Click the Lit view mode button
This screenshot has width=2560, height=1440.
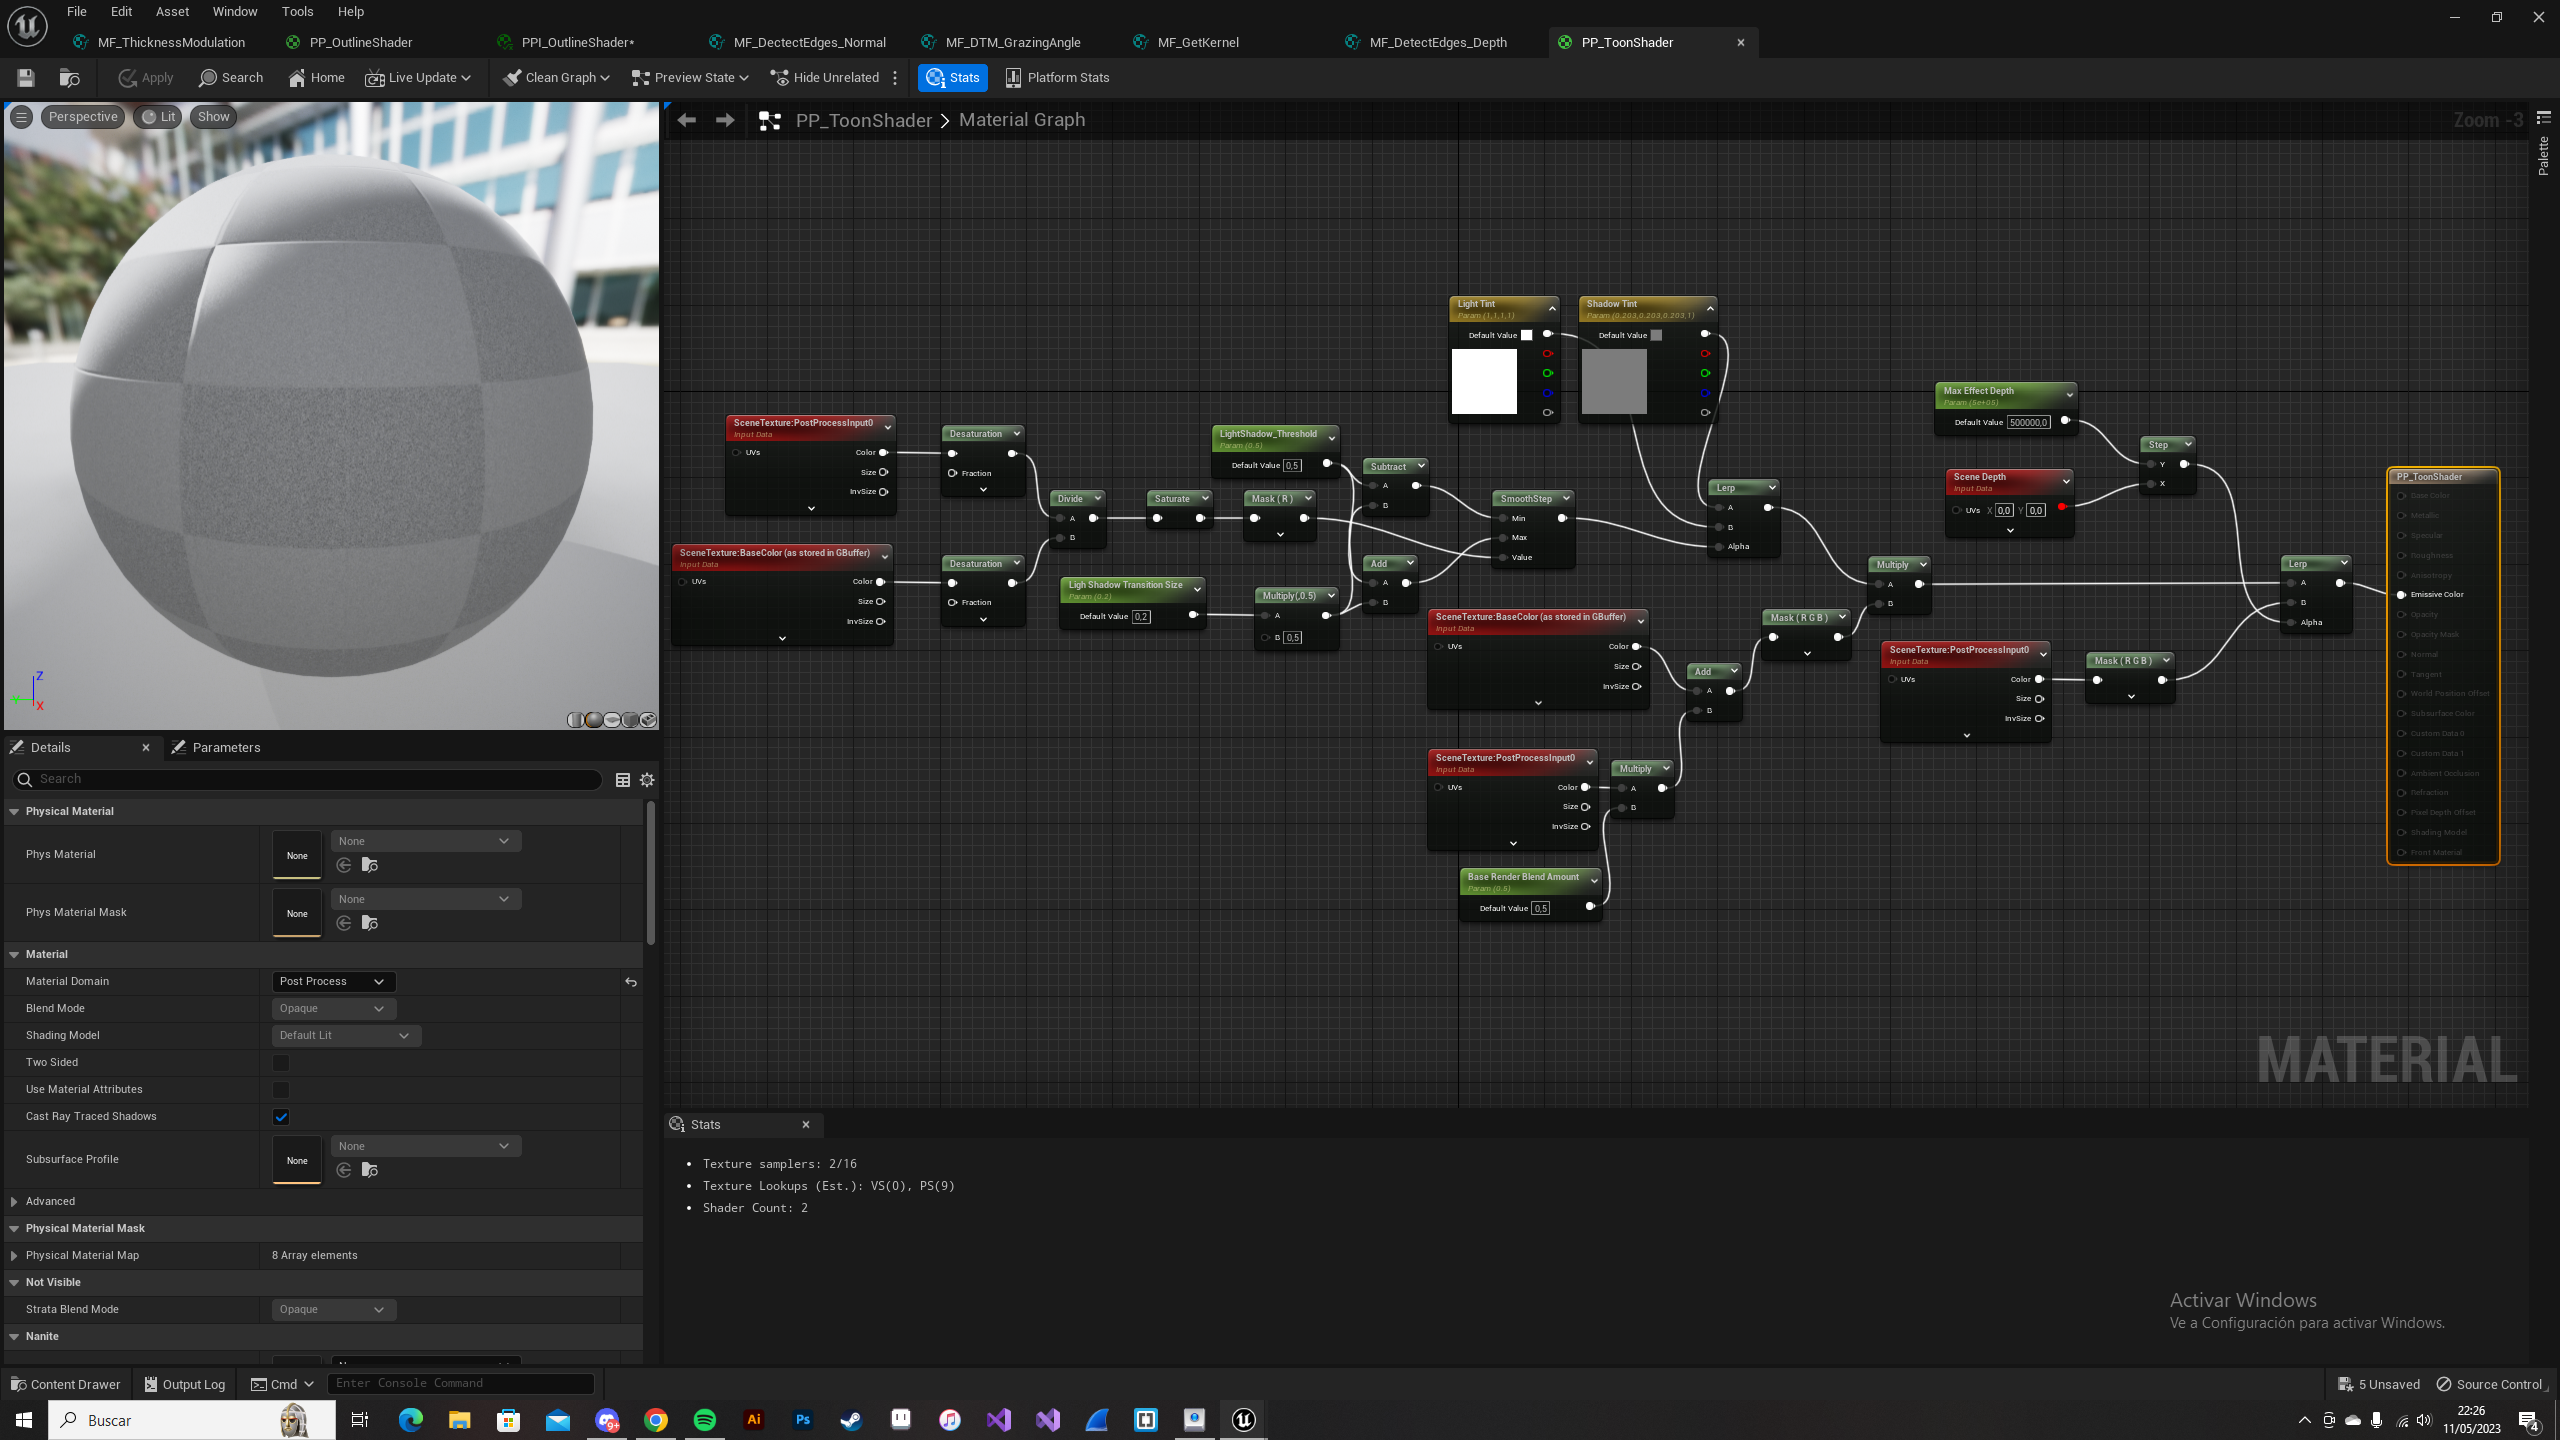(158, 117)
